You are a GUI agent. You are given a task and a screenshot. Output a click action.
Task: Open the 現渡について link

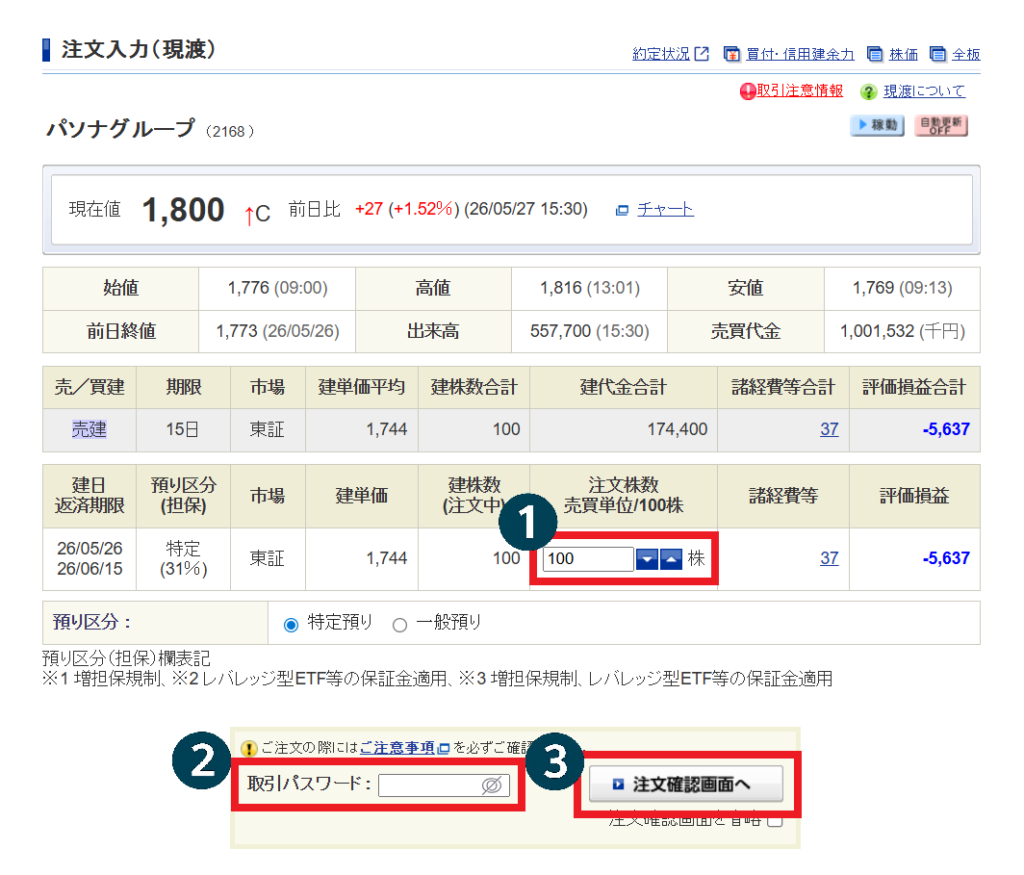[924, 91]
